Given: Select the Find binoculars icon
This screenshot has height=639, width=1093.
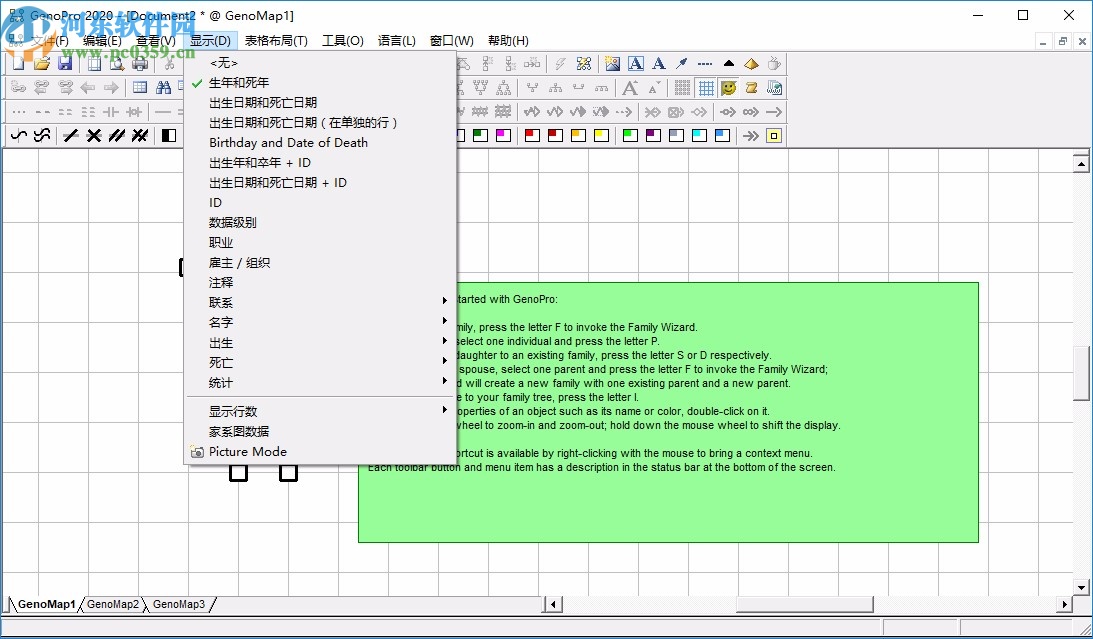Looking at the screenshot, I should point(164,87).
